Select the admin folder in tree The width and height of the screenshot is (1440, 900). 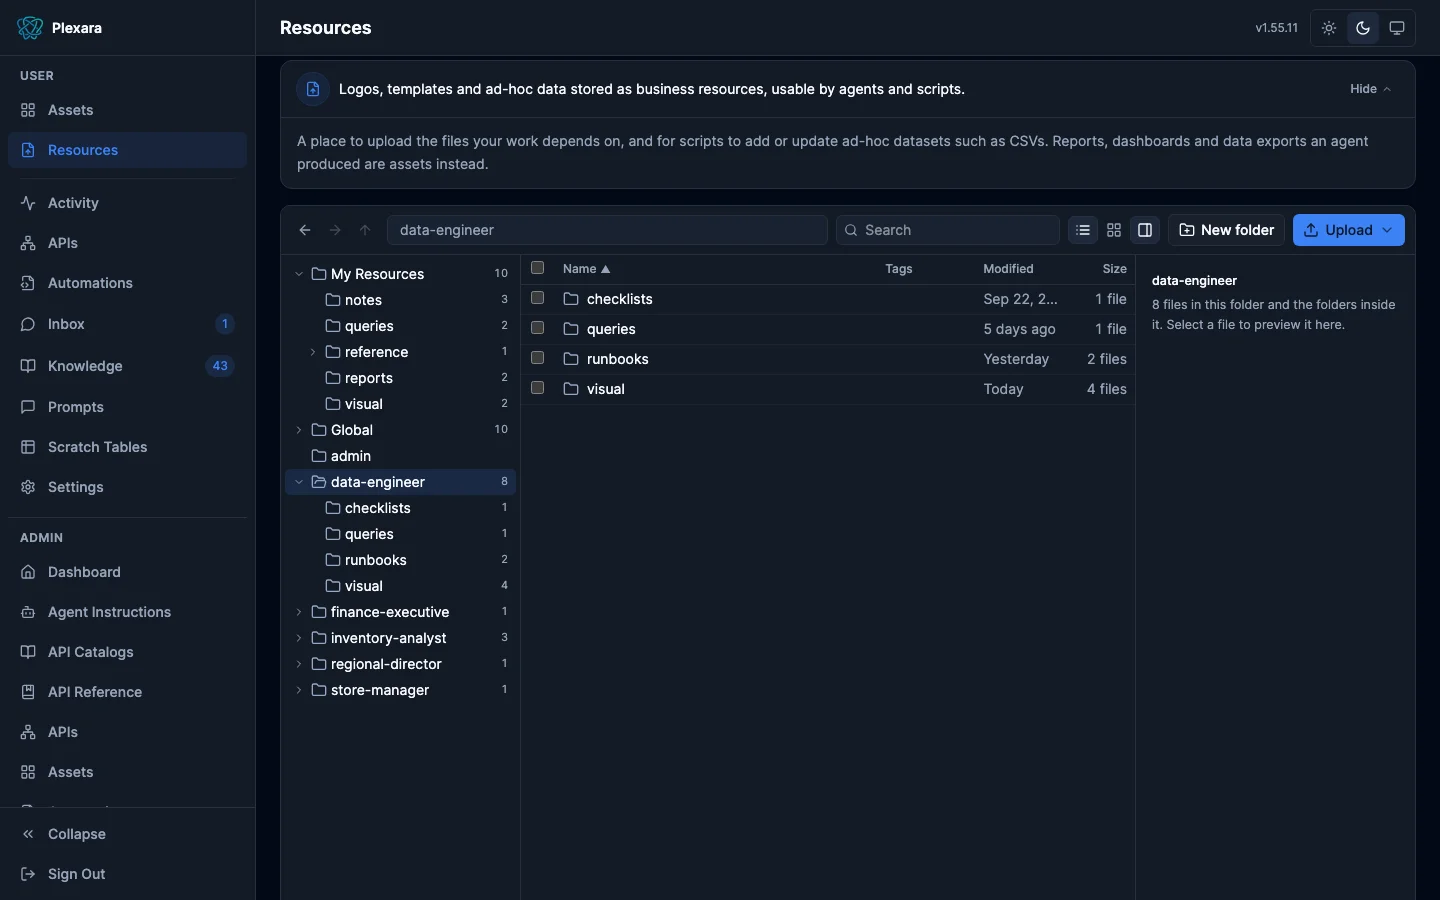click(401, 456)
